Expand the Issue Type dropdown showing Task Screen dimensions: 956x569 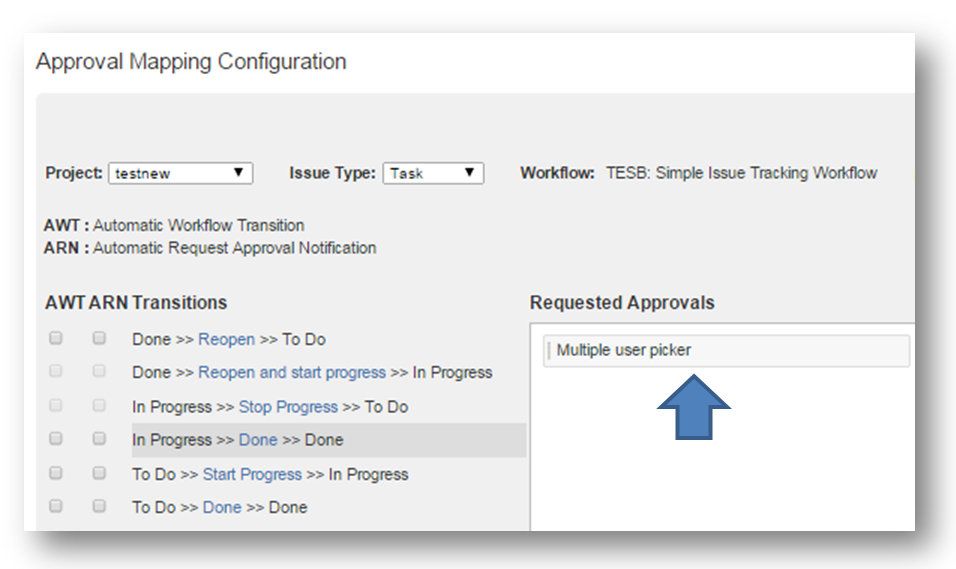pyautogui.click(x=433, y=173)
